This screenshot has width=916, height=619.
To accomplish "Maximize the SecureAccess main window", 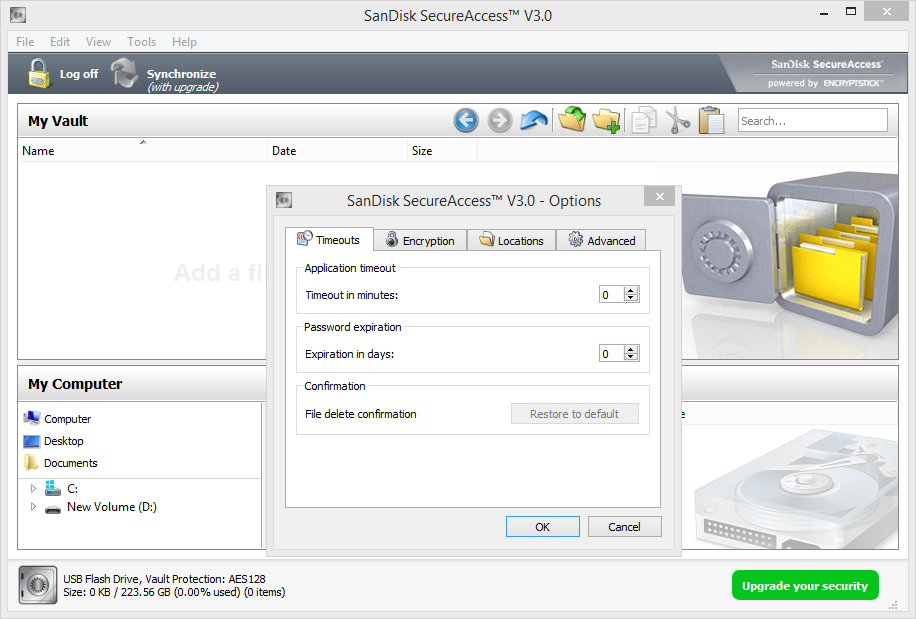I will (x=851, y=12).
